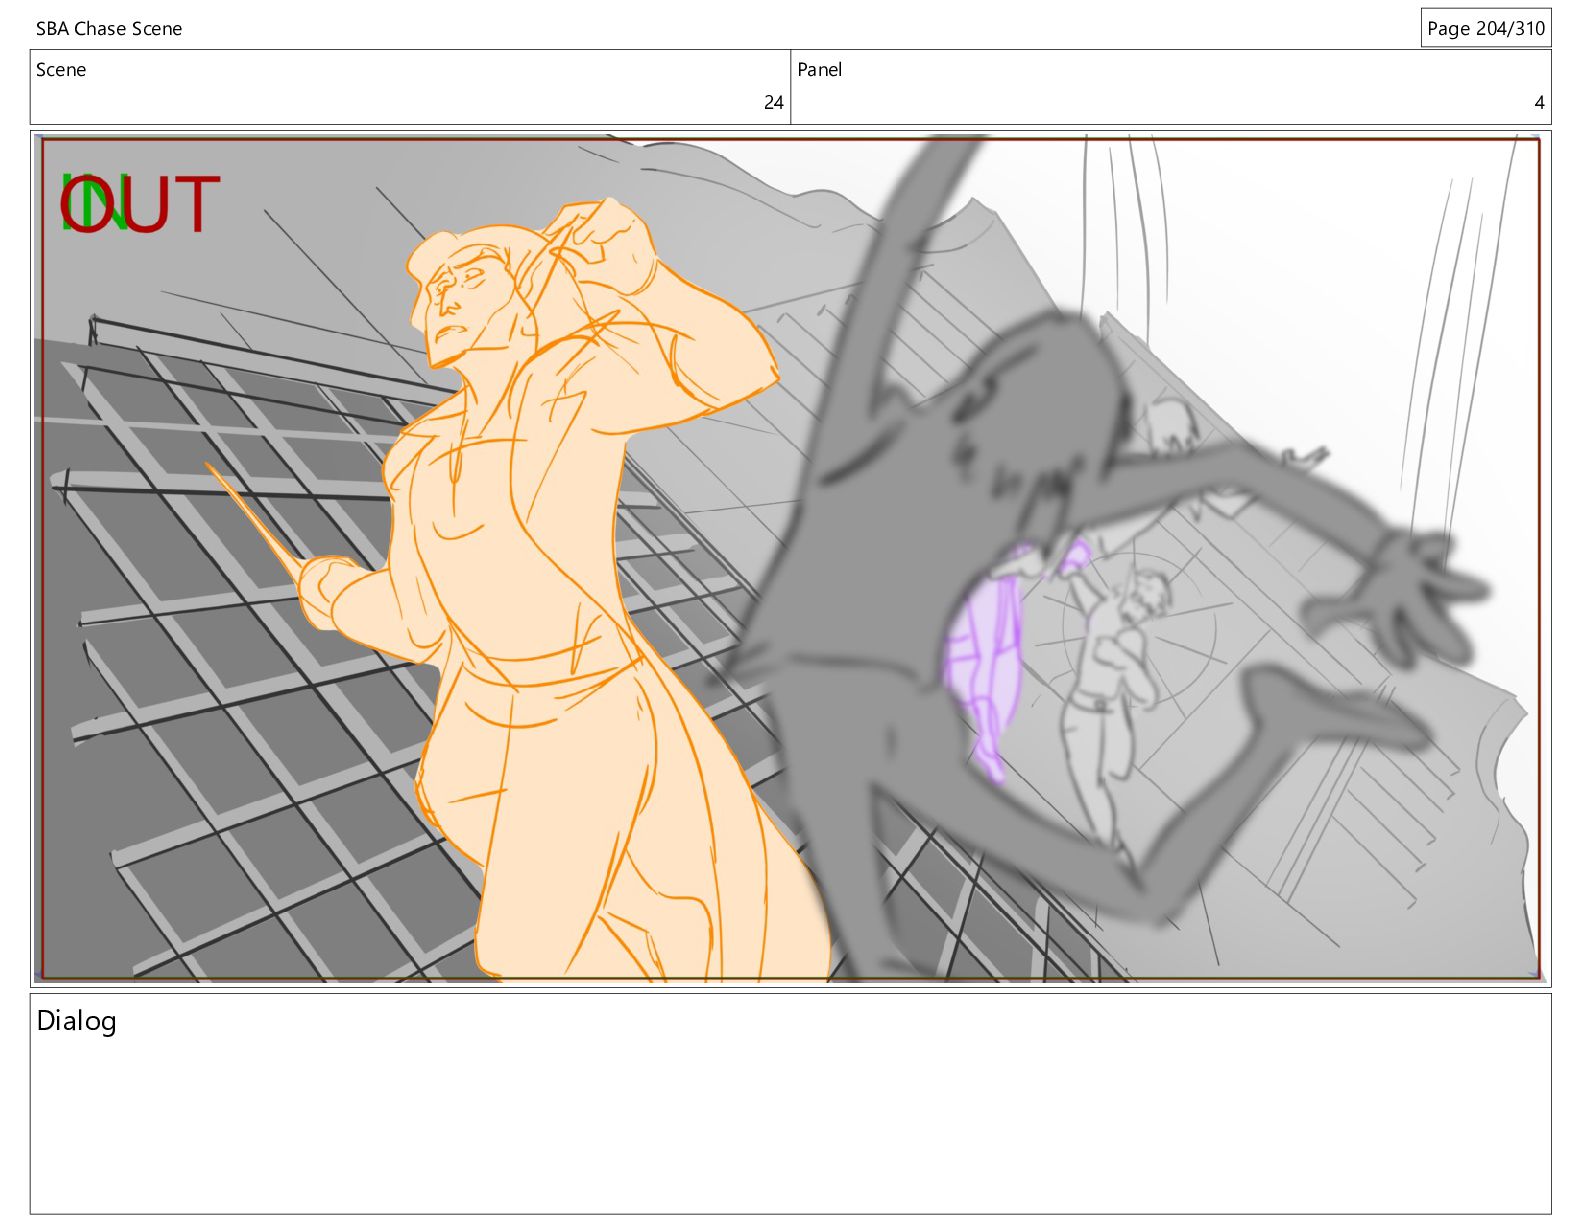
Task: Click the 'Page 204/310' page indicator
Action: click(1485, 28)
